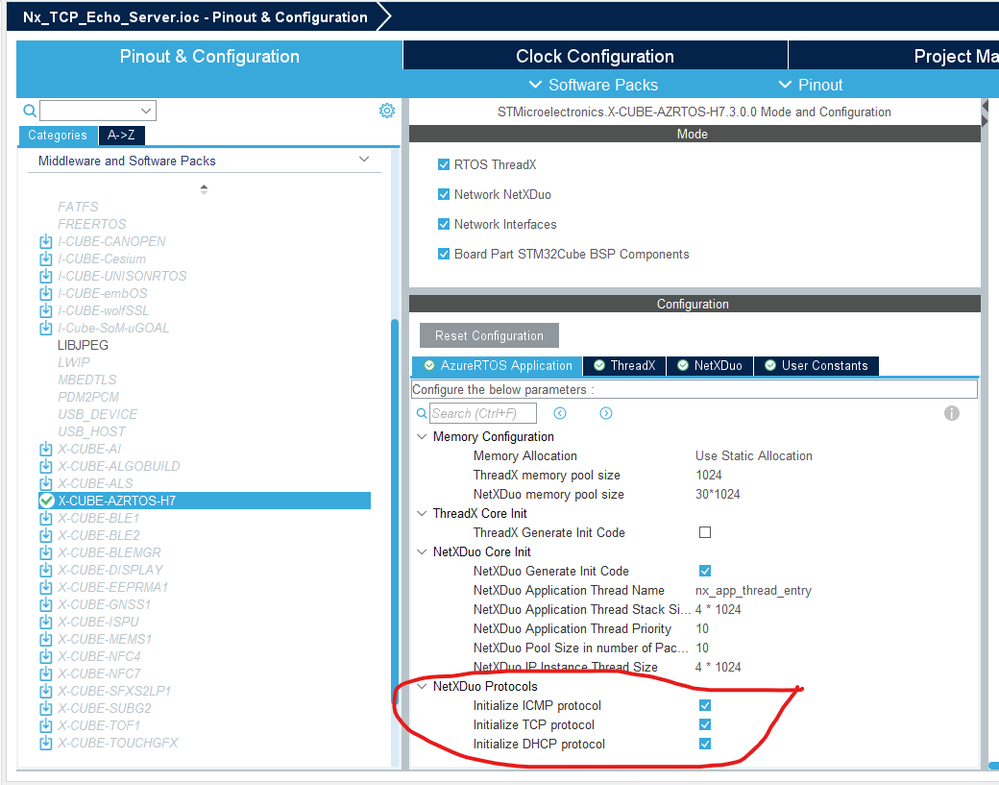
Task: Click the download icon next to X-CUBE-BLE2
Action: tap(46, 535)
